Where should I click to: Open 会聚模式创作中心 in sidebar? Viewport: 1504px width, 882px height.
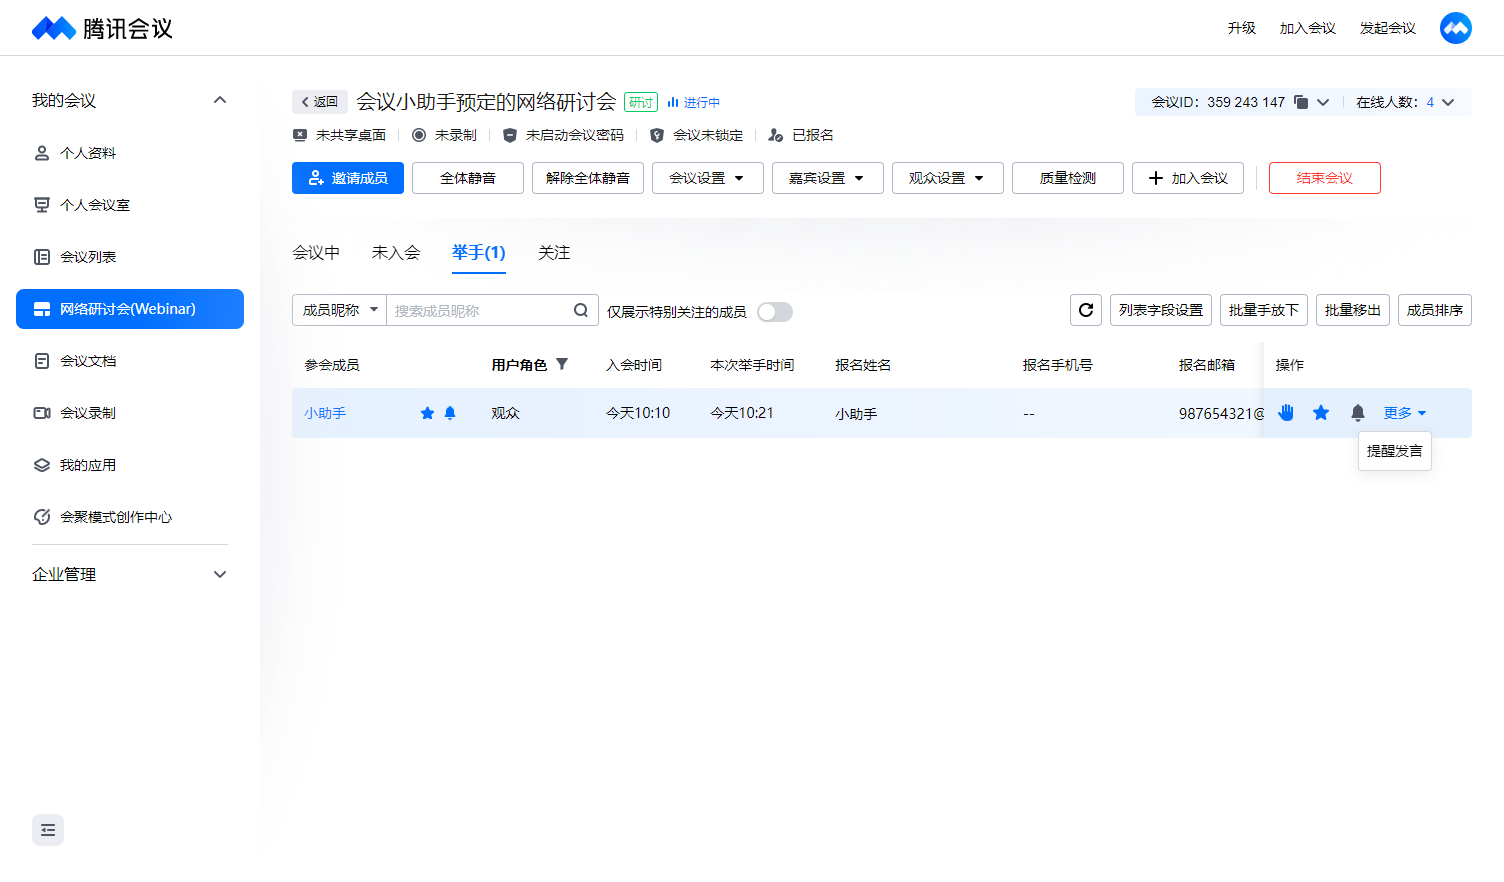(x=130, y=517)
